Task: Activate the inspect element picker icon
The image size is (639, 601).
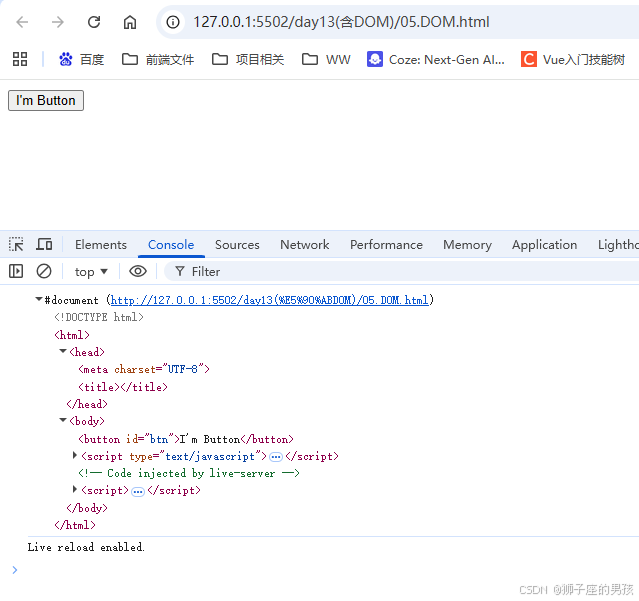Action: (16, 244)
